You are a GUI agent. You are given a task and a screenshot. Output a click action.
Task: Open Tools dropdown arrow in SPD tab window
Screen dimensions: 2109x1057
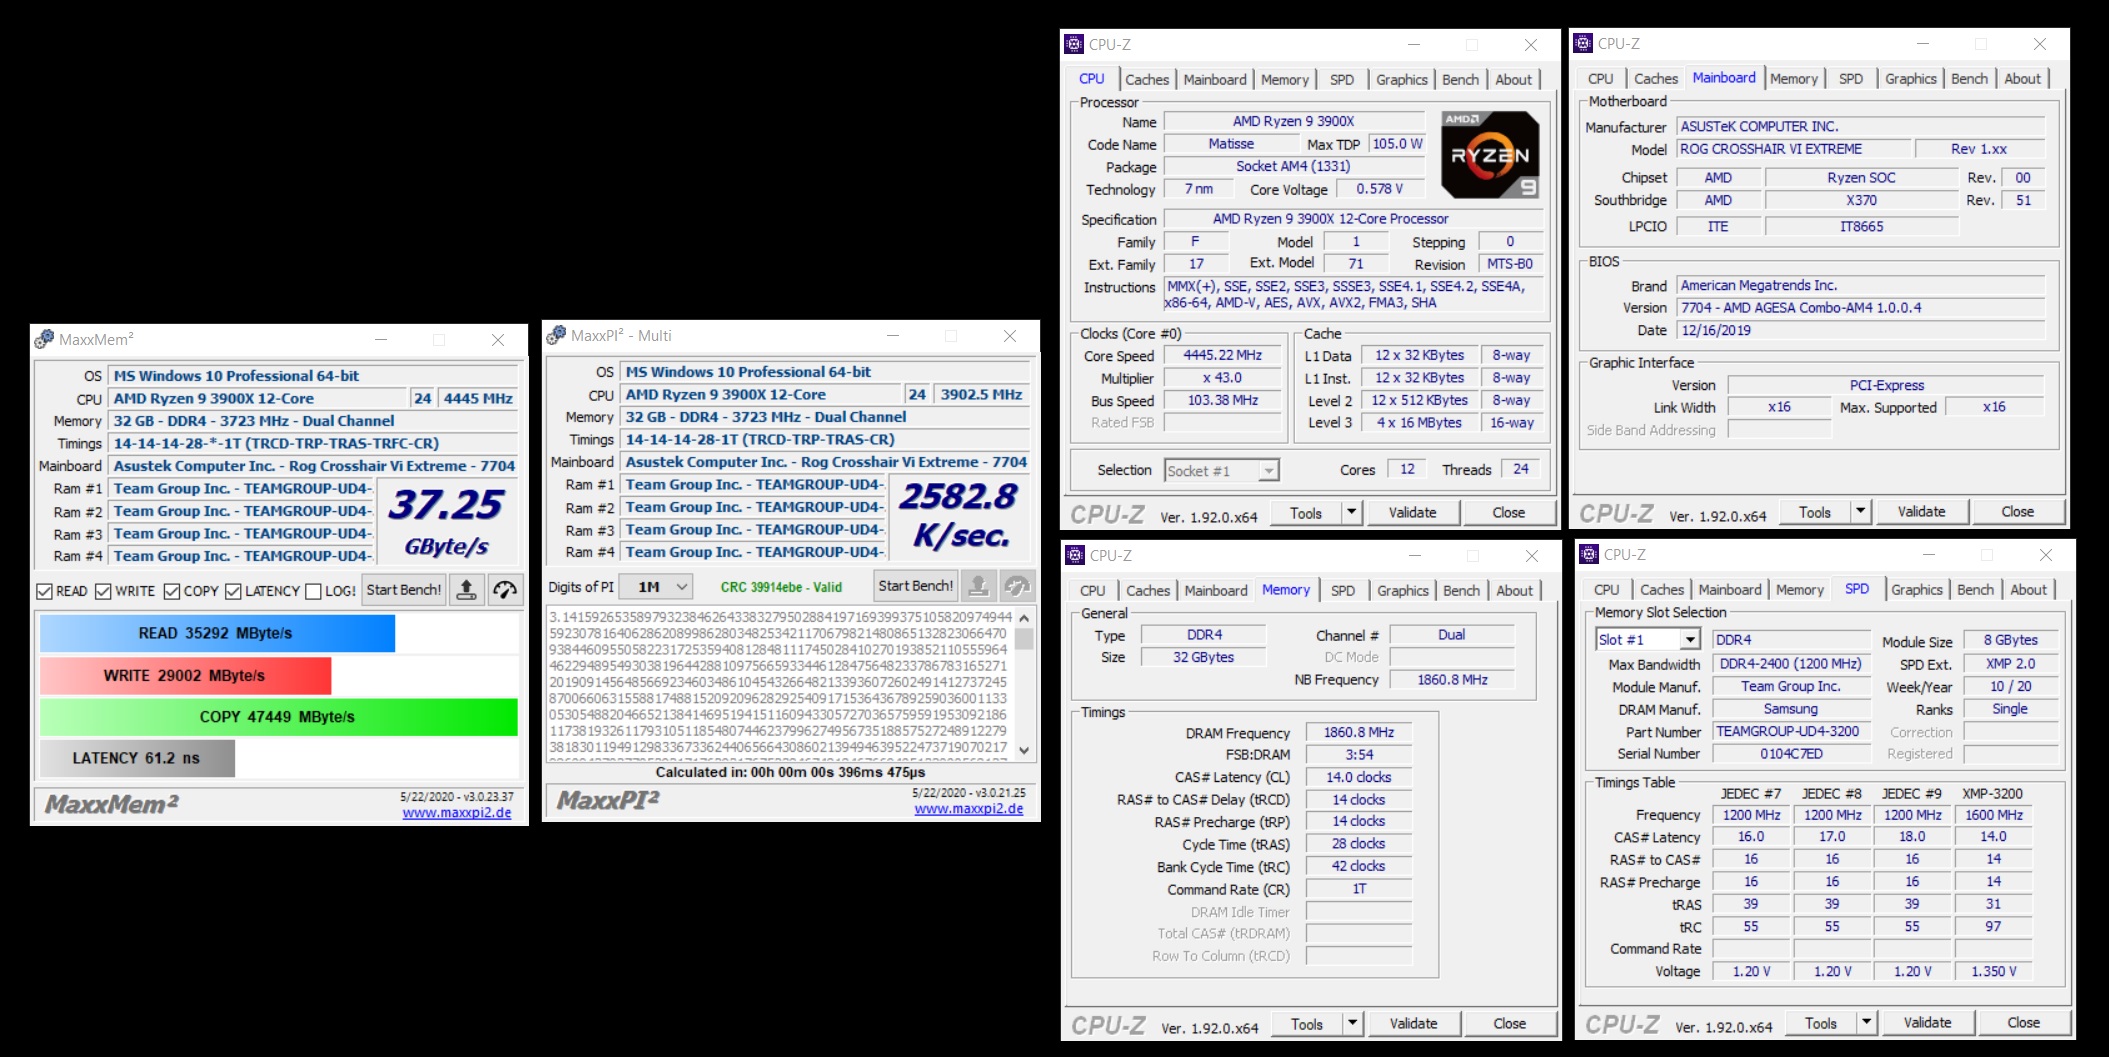click(x=1866, y=1022)
